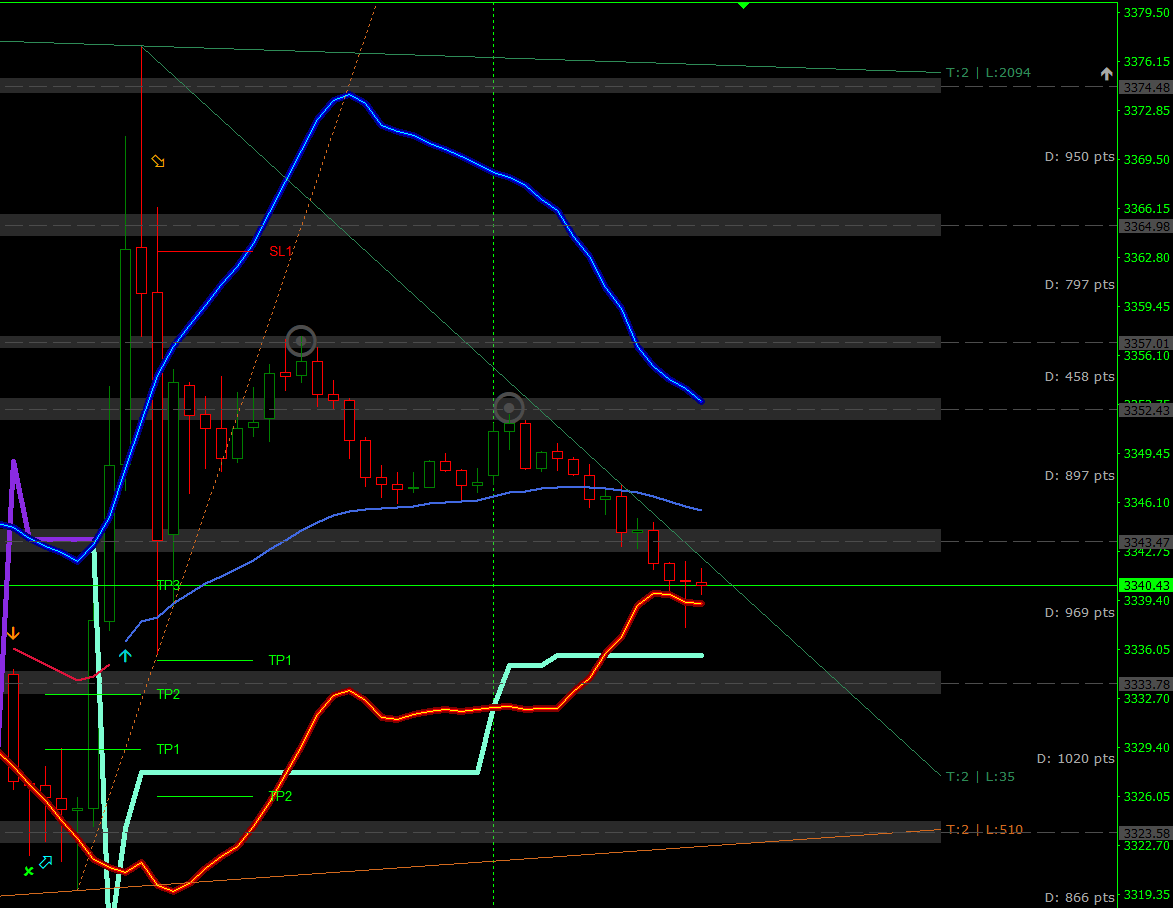This screenshot has height=908, width=1173.
Task: Click the 3359.45 value on price axis
Action: (1147, 307)
